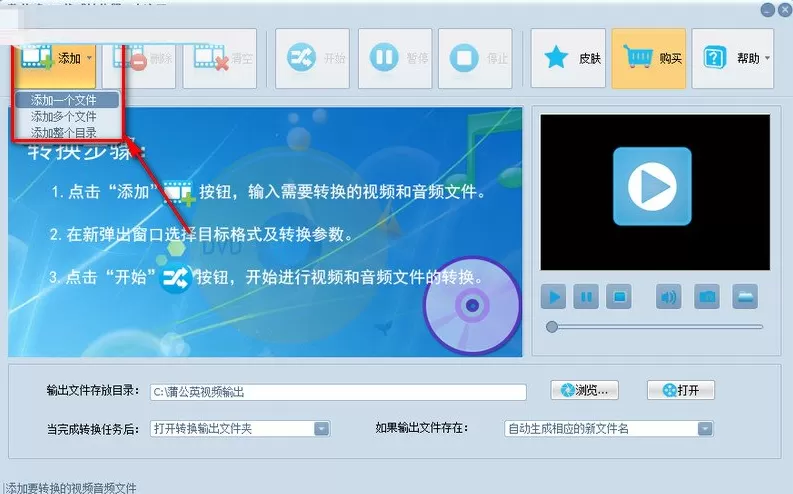Image resolution: width=793 pixels, height=494 pixels.
Task: Click the preview seek slider handle
Action: click(x=552, y=327)
